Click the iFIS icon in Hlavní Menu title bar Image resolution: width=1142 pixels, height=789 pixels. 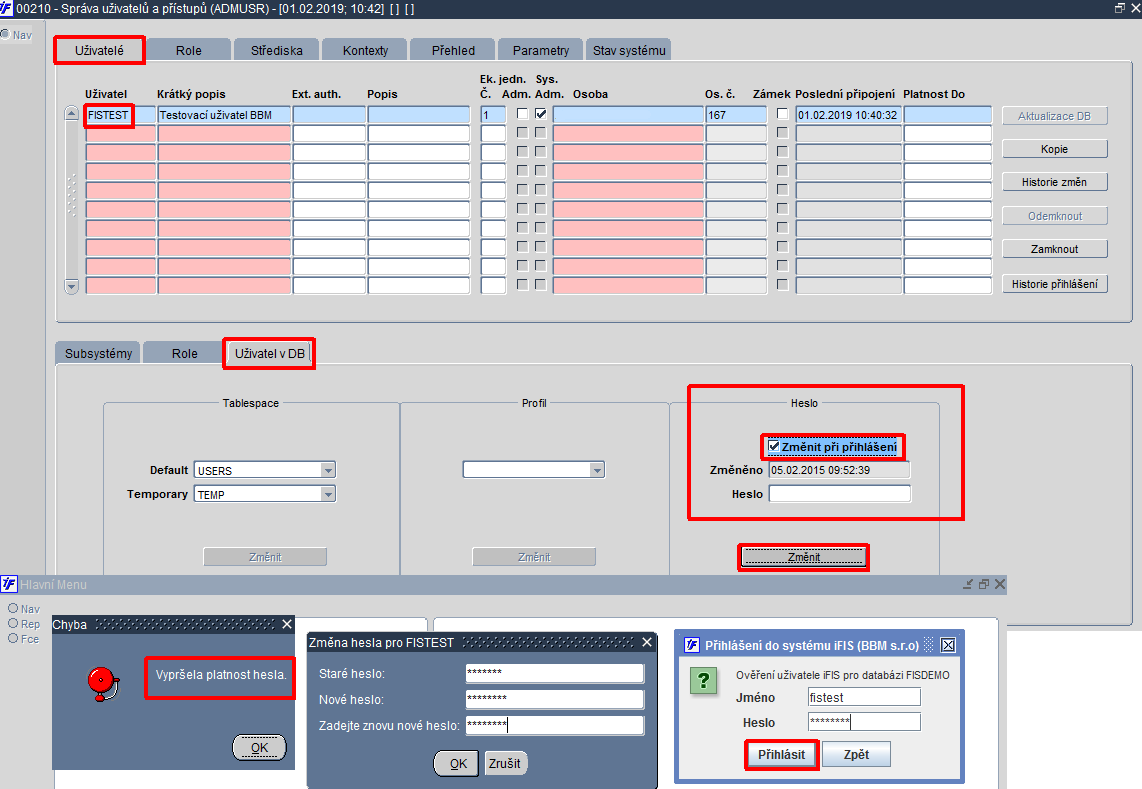click(9, 584)
